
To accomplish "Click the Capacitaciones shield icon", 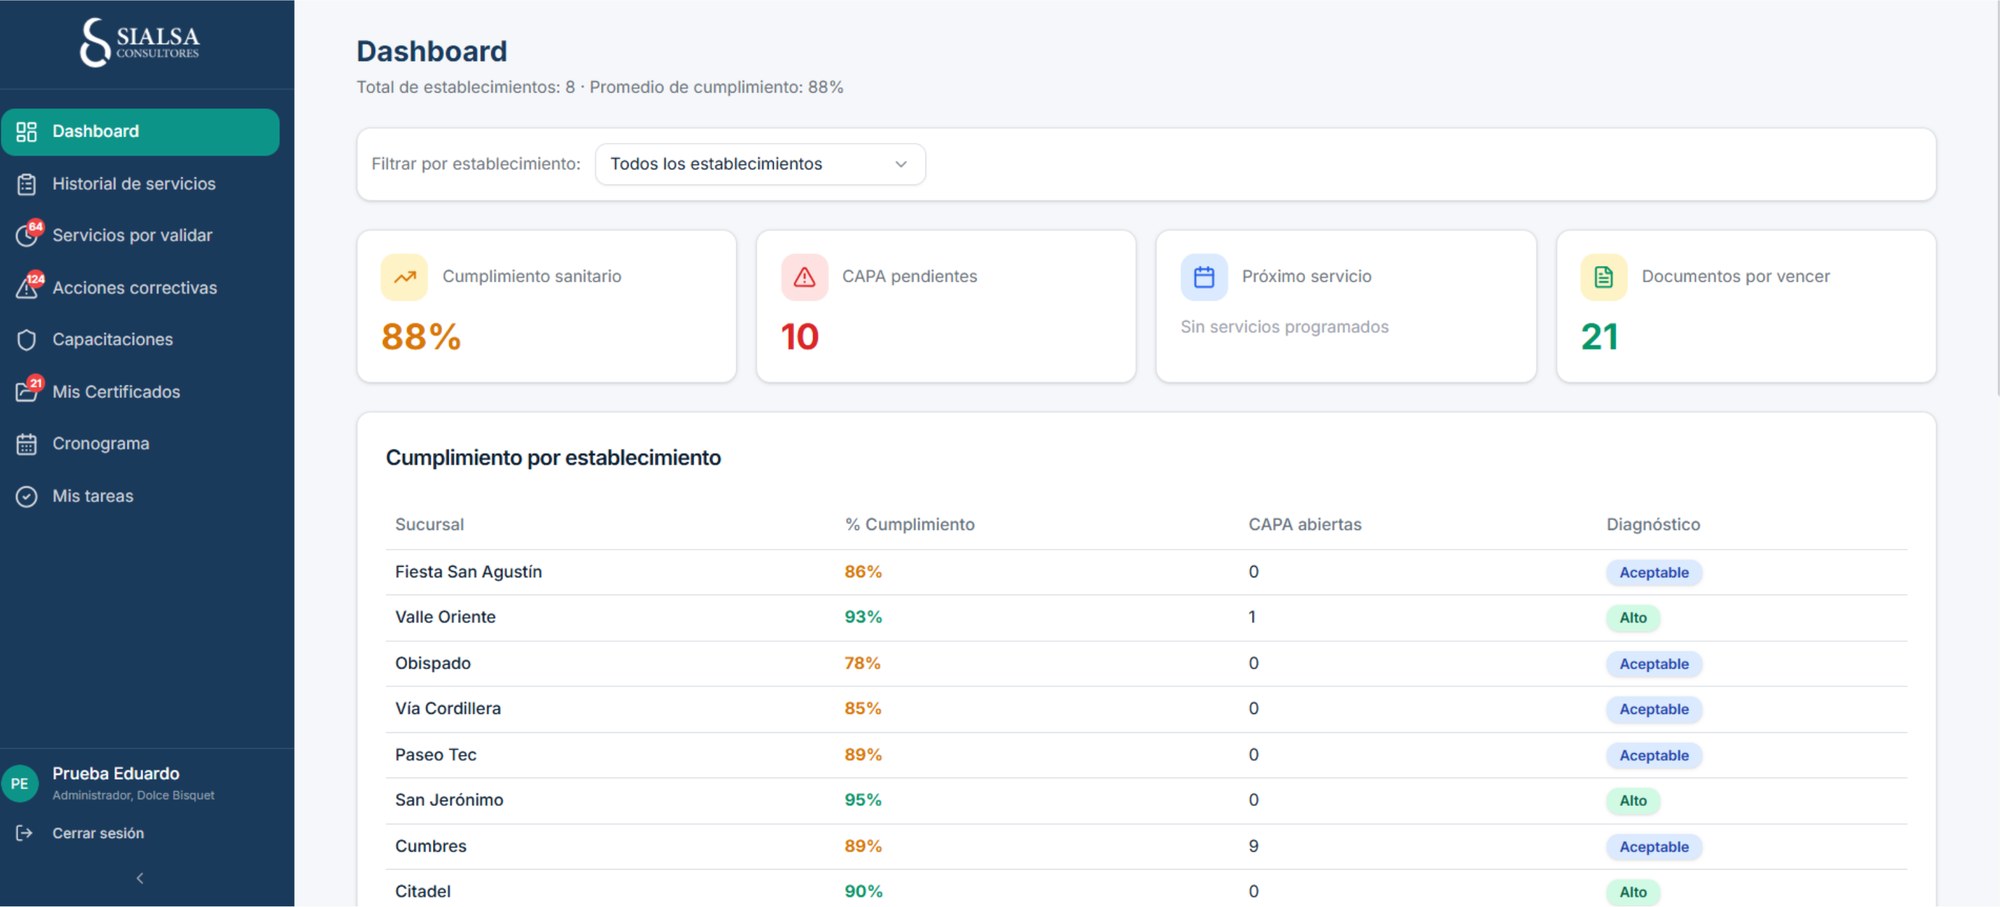I will point(27,340).
